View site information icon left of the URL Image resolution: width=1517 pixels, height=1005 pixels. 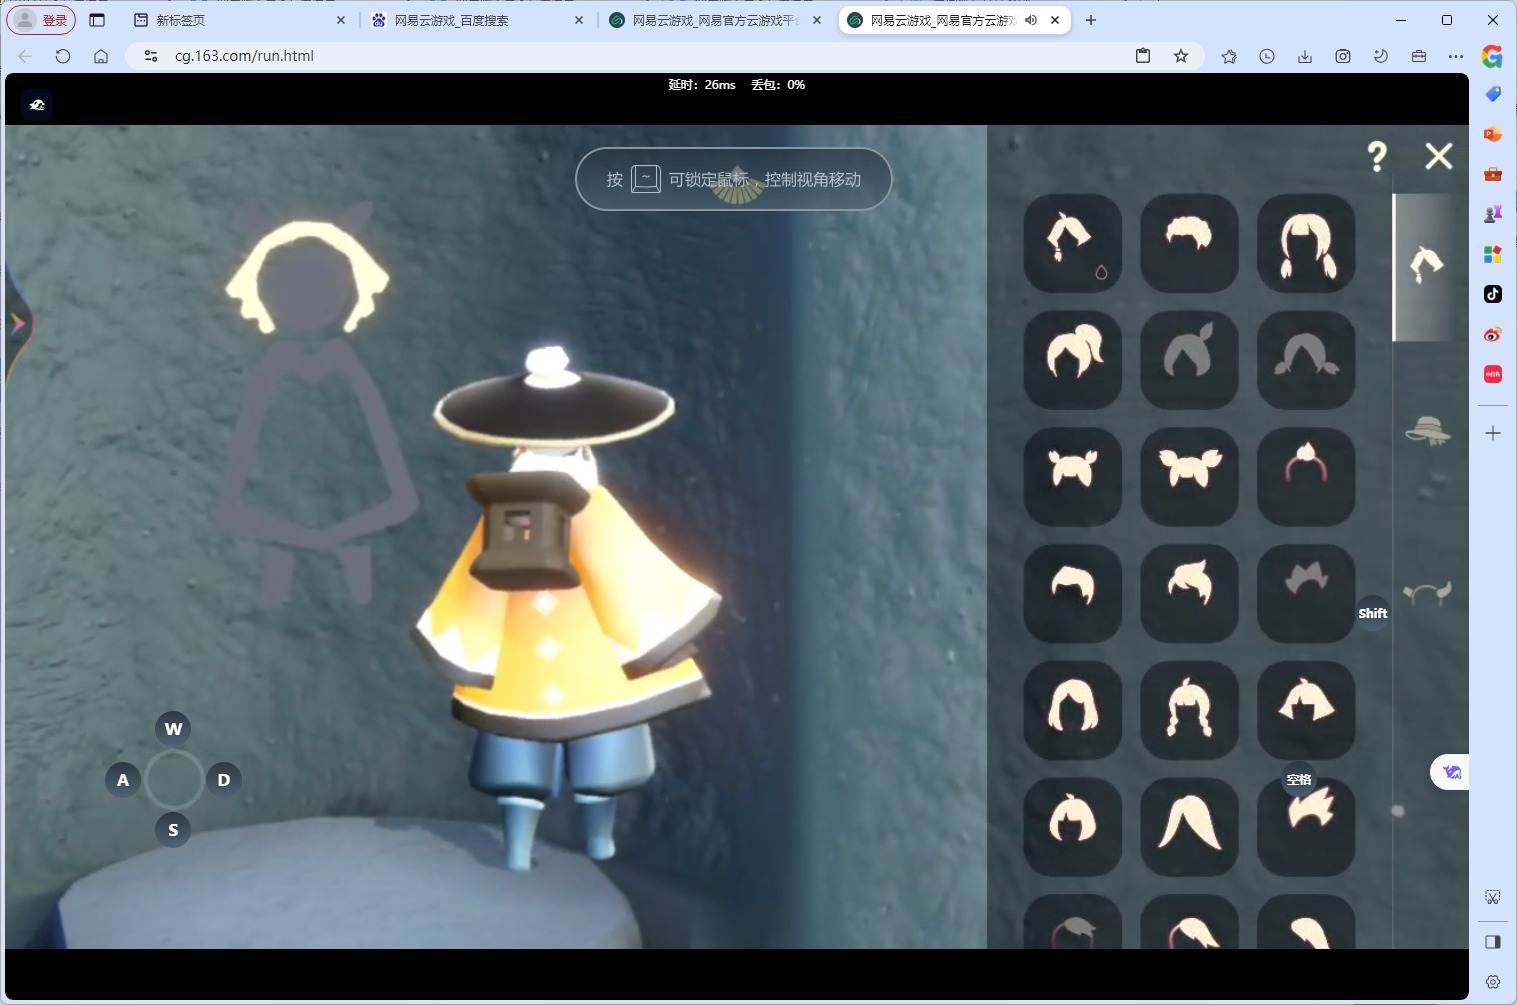click(151, 56)
